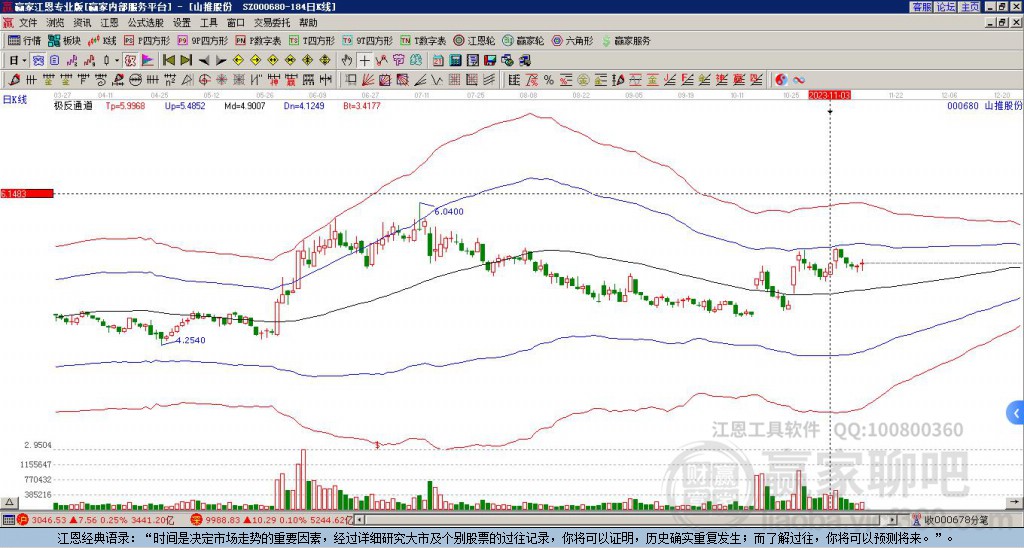The height and width of the screenshot is (548, 1024).
Task: Open the 窗口 menu
Action: [x=236, y=23]
